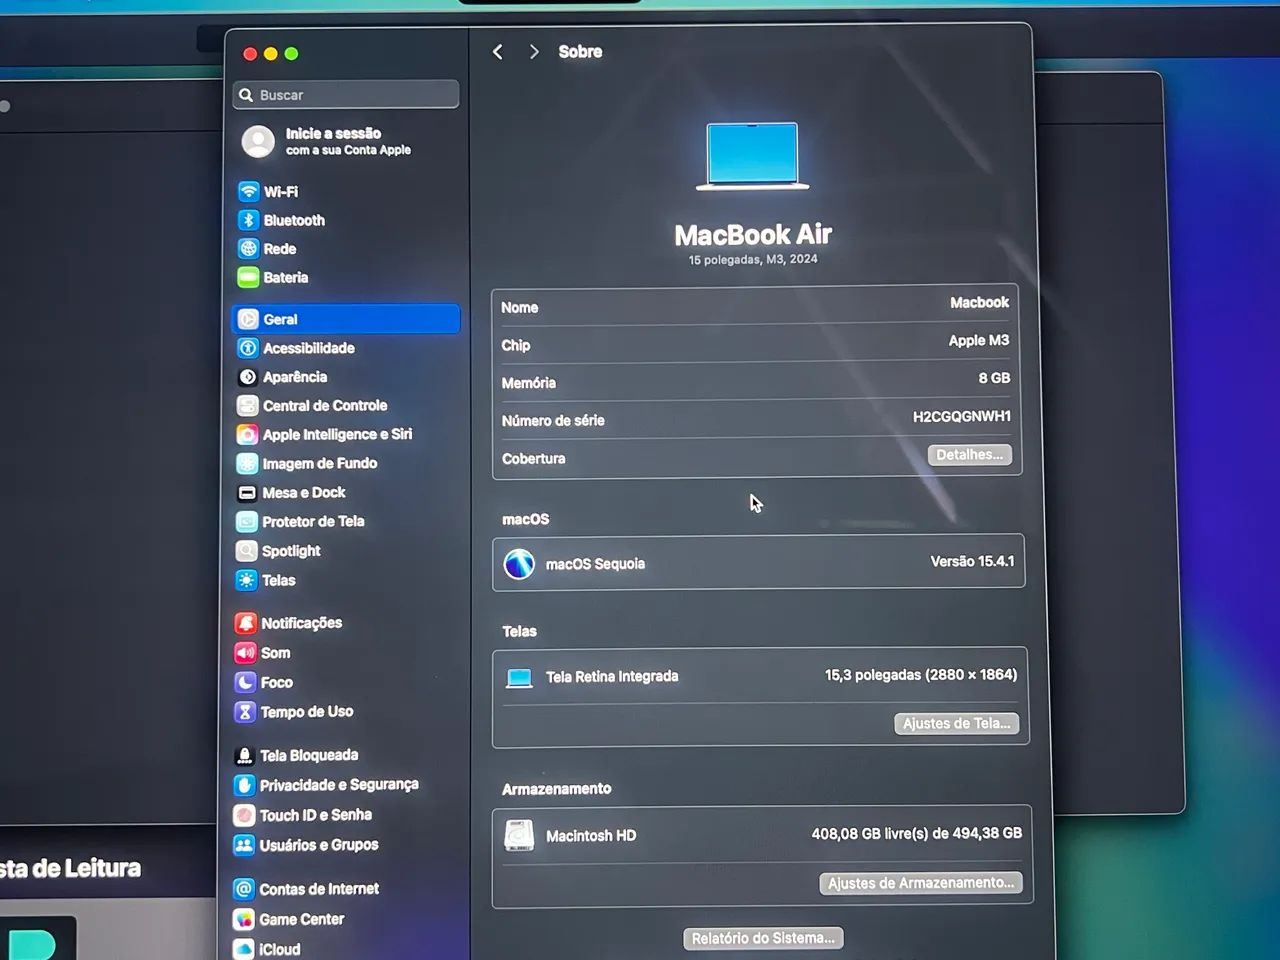Open Privacidade e Segurança icon
The image size is (1280, 960).
point(244,785)
